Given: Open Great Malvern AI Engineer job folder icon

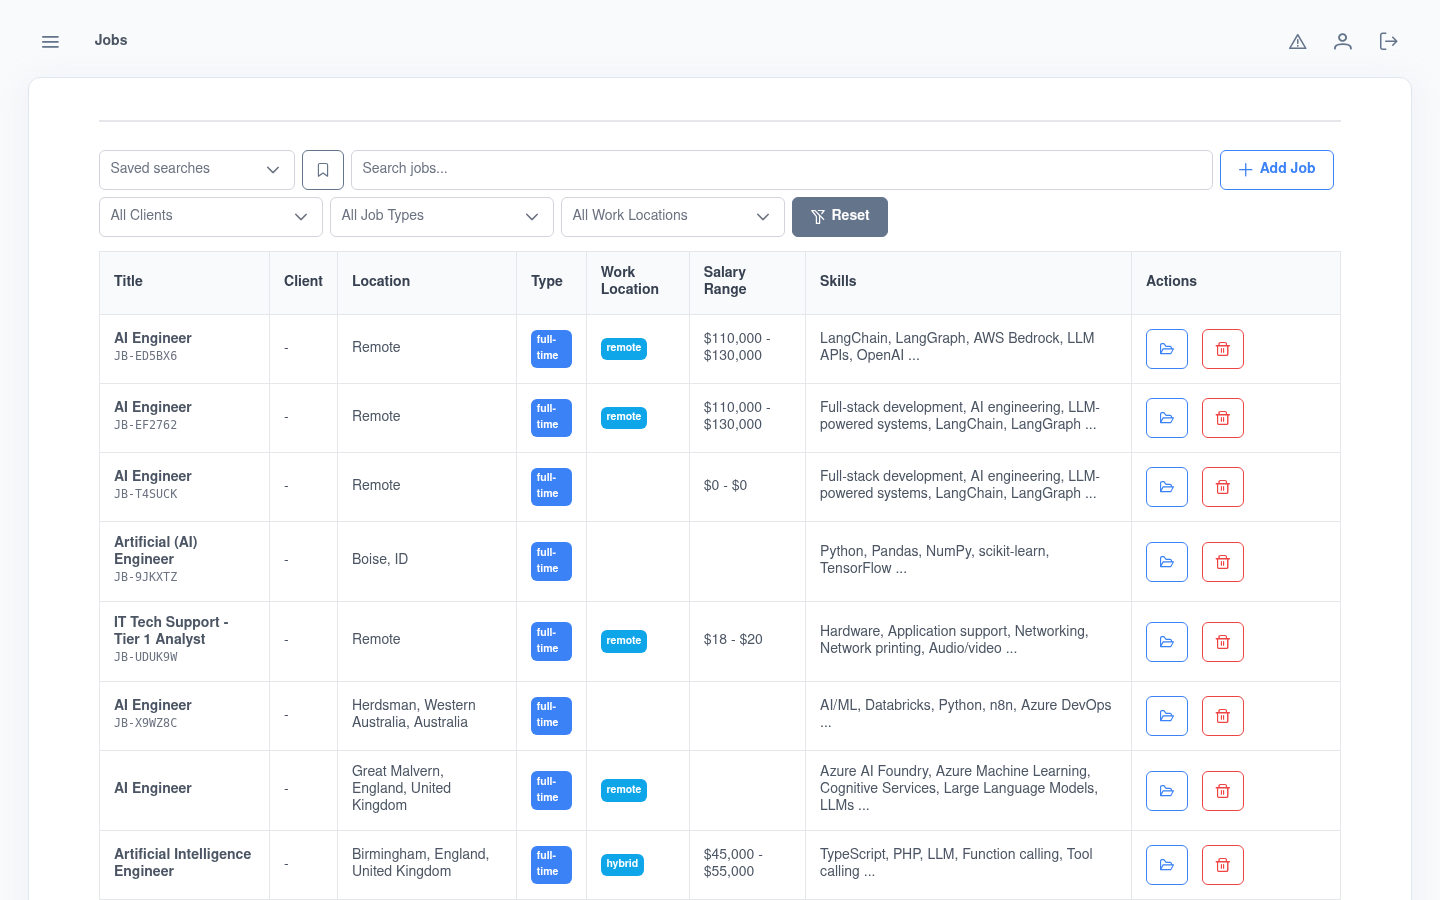Looking at the screenshot, I should (1167, 791).
